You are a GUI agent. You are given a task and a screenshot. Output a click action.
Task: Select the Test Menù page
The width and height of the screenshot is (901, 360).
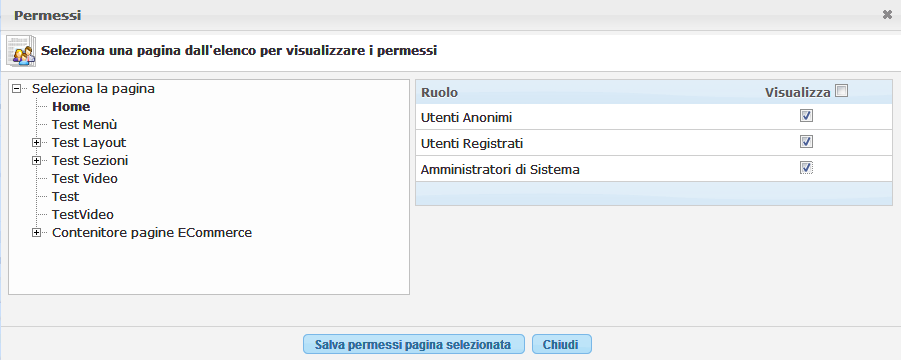[x=84, y=124]
